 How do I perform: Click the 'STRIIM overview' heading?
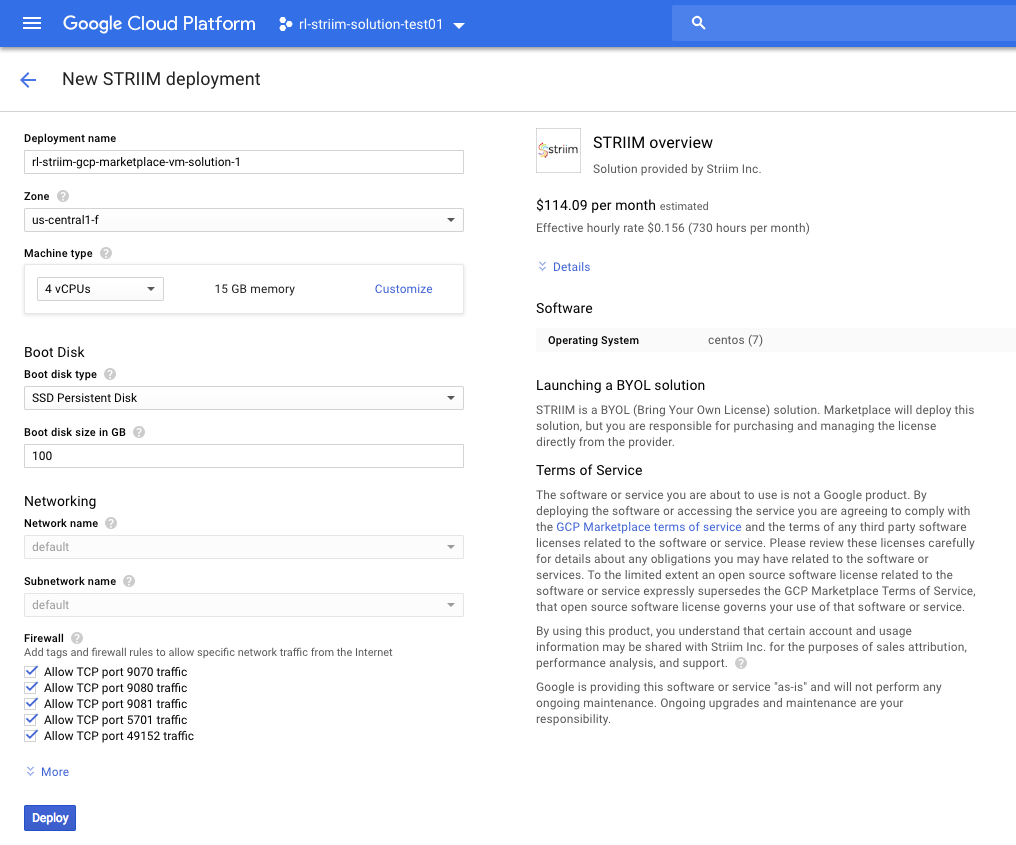pos(652,143)
